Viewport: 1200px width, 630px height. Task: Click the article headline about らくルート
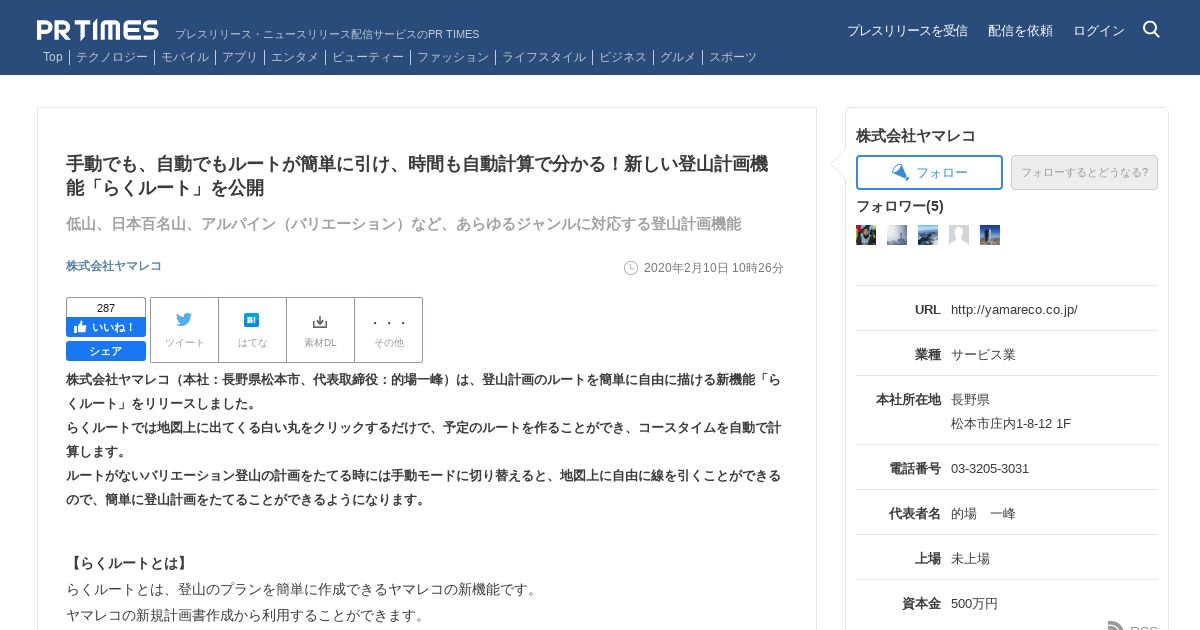[417, 176]
